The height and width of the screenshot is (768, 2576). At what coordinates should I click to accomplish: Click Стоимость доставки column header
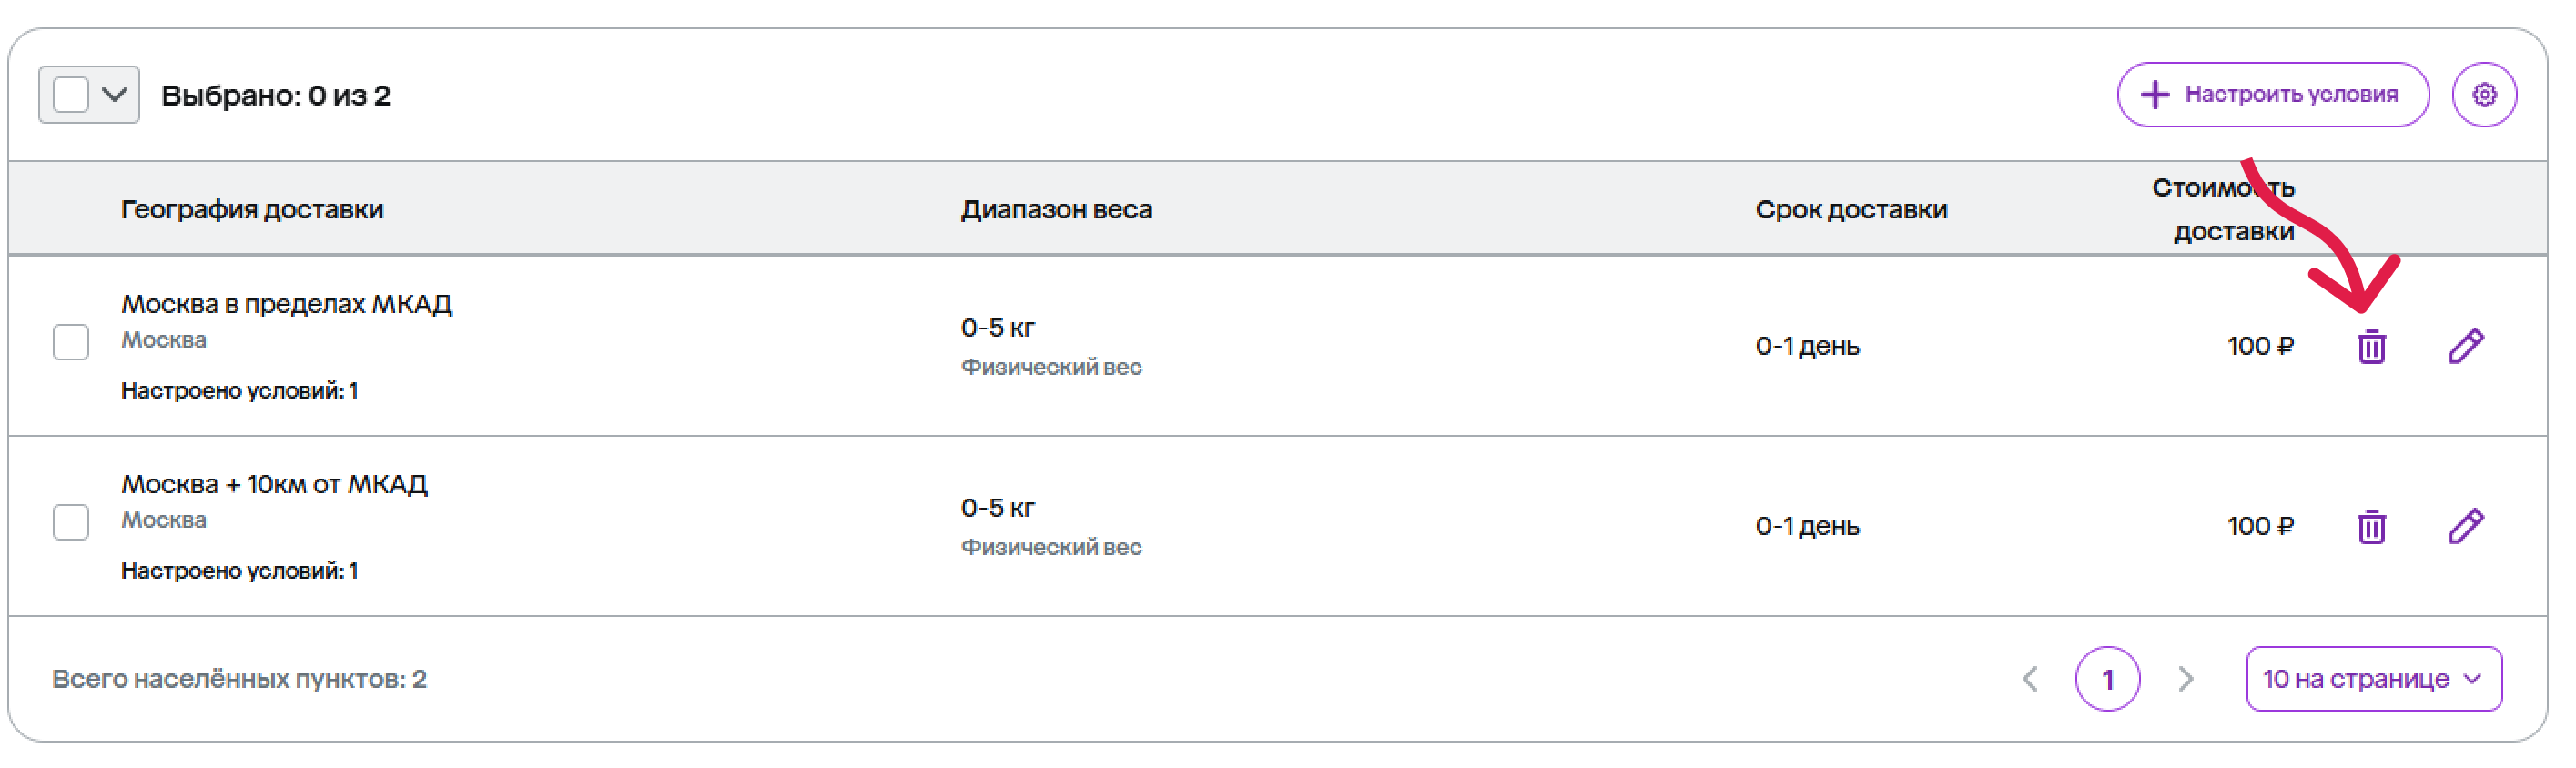[2224, 209]
